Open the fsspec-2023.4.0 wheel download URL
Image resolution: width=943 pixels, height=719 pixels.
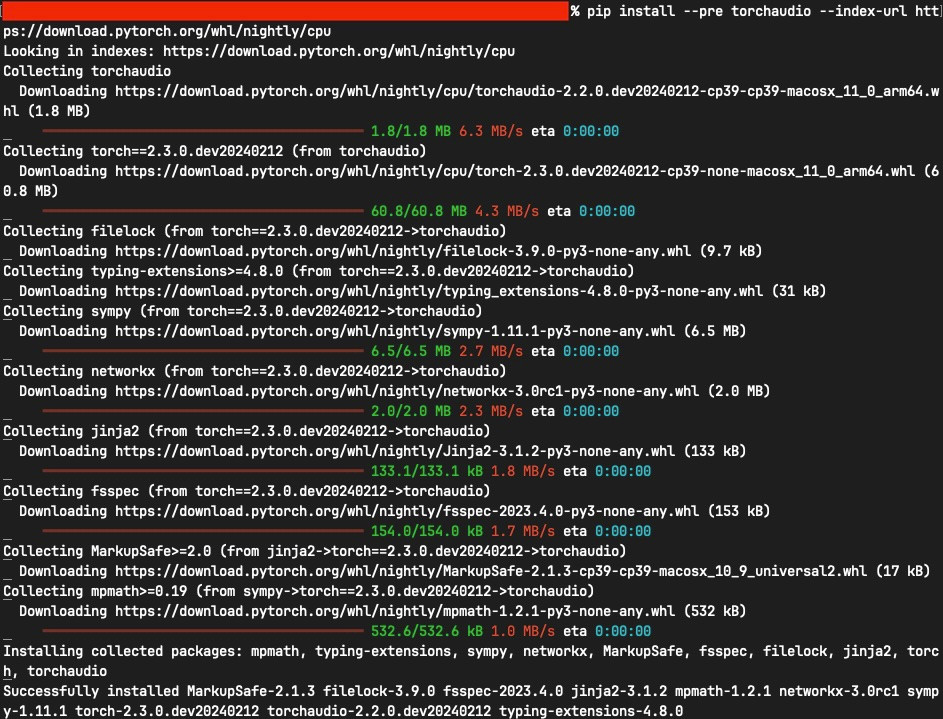pos(407,511)
